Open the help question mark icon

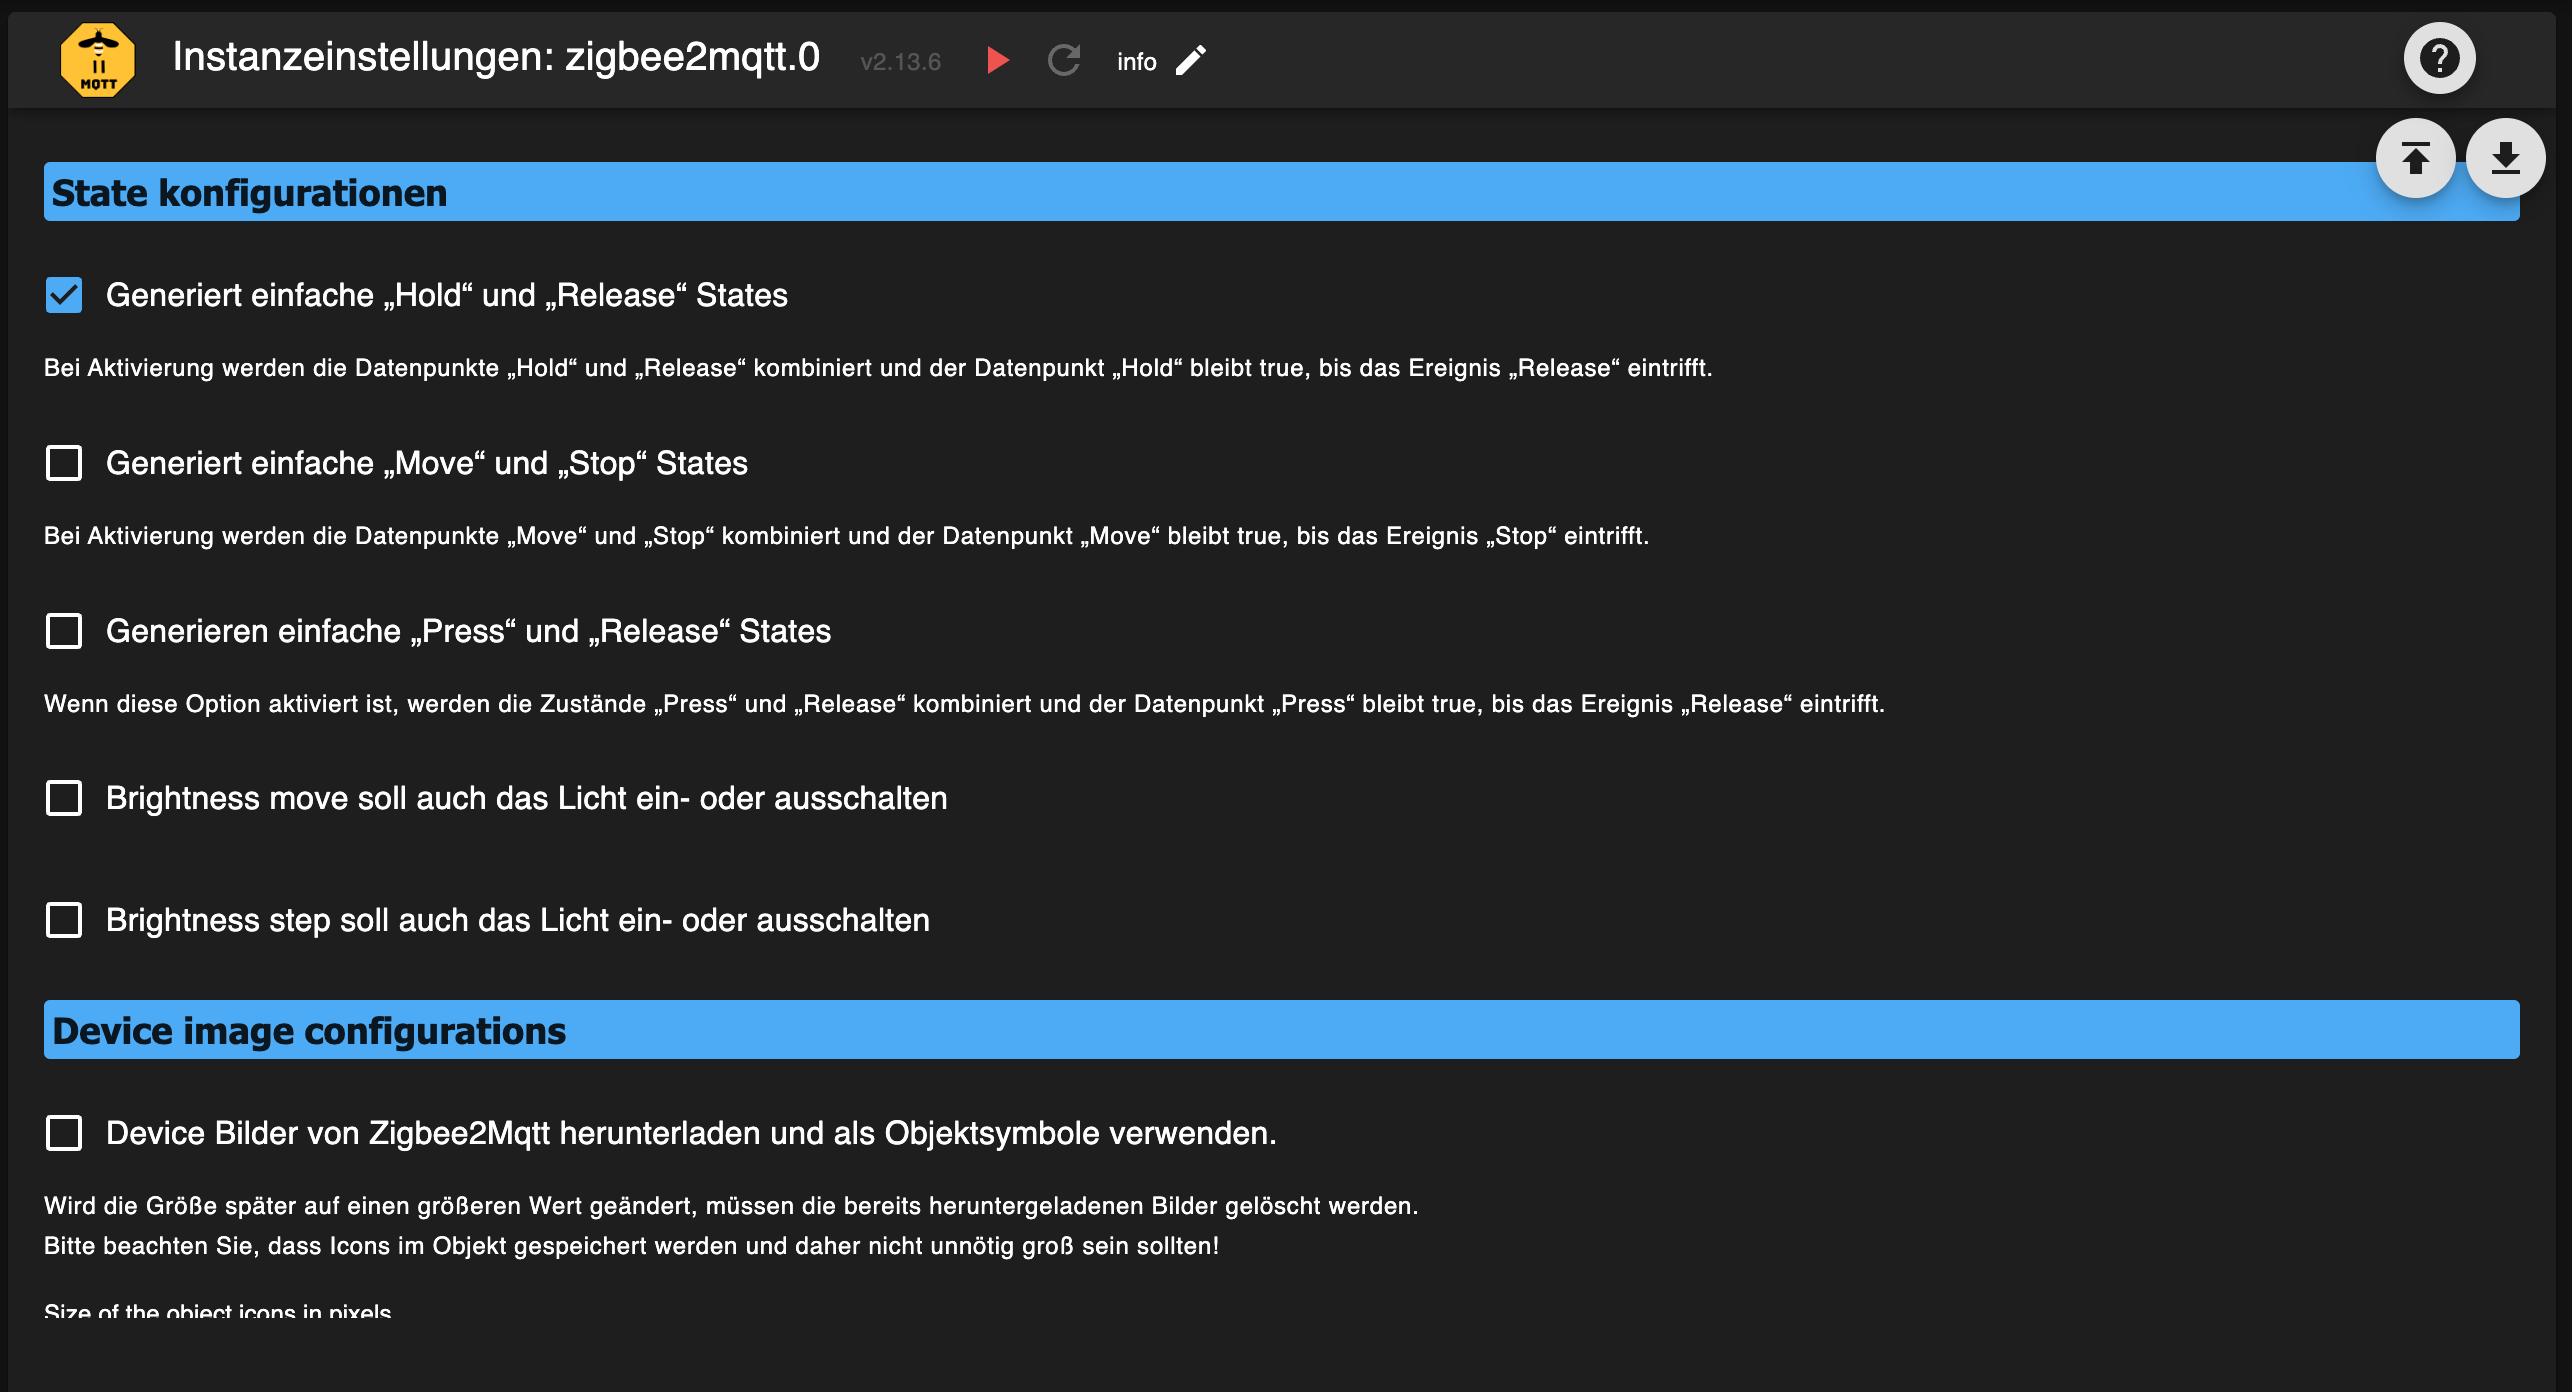tap(2439, 58)
